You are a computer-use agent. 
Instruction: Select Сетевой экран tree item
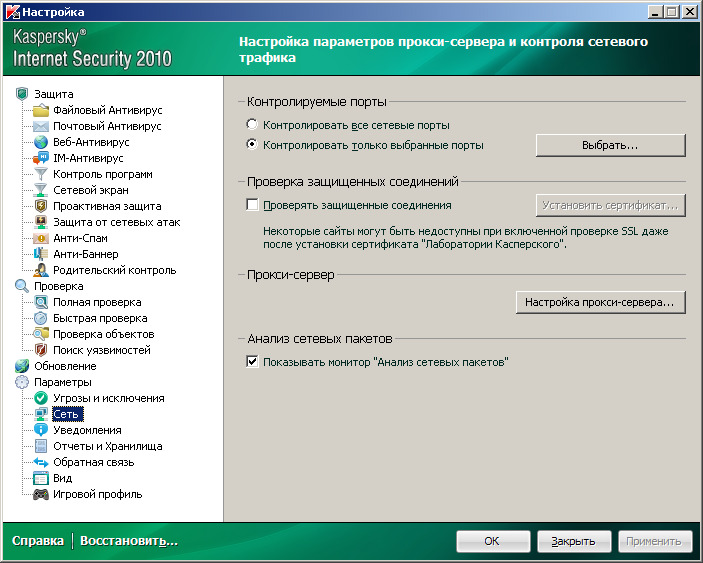coord(91,190)
